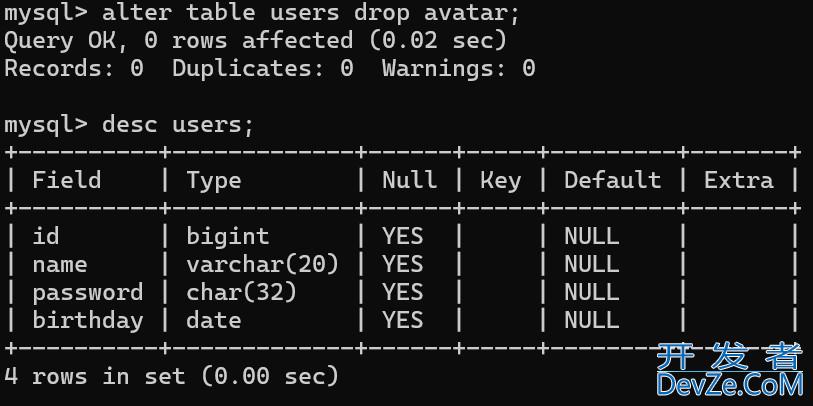Image resolution: width=813 pixels, height=406 pixels.
Task: Click the 'Default' column header
Action: tap(612, 180)
